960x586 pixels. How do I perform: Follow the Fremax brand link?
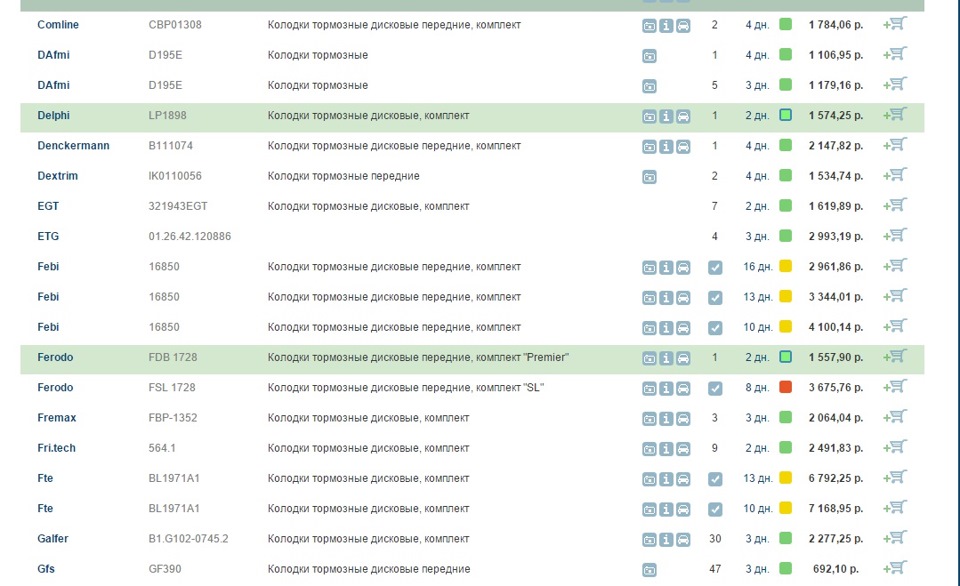(57, 418)
